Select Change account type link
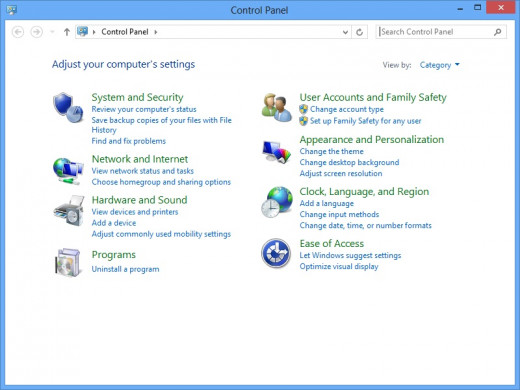The image size is (520, 390). point(347,109)
